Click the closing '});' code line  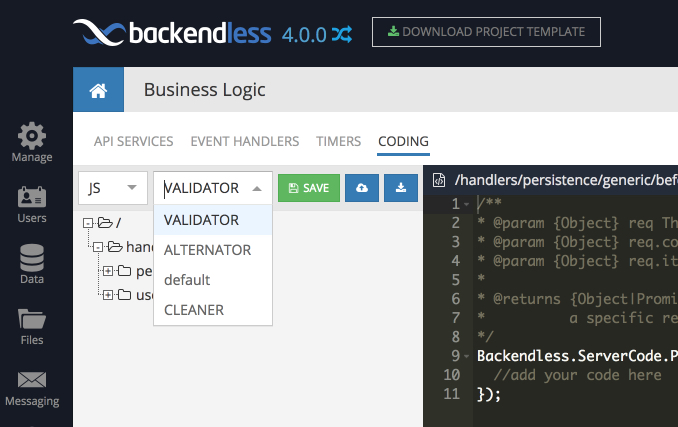coord(489,394)
